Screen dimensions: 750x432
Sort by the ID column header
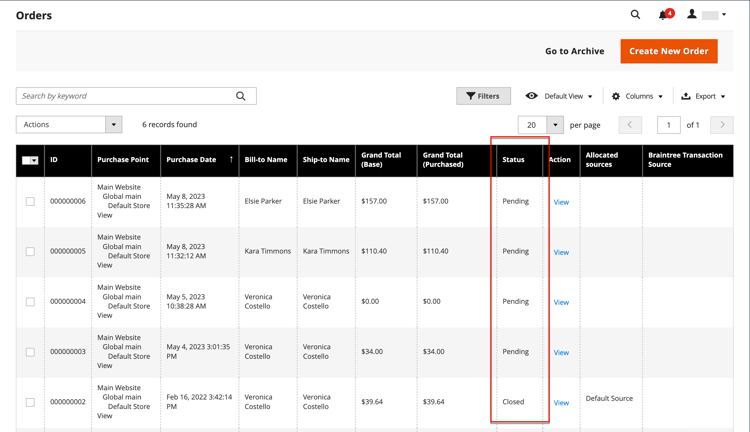click(68, 161)
